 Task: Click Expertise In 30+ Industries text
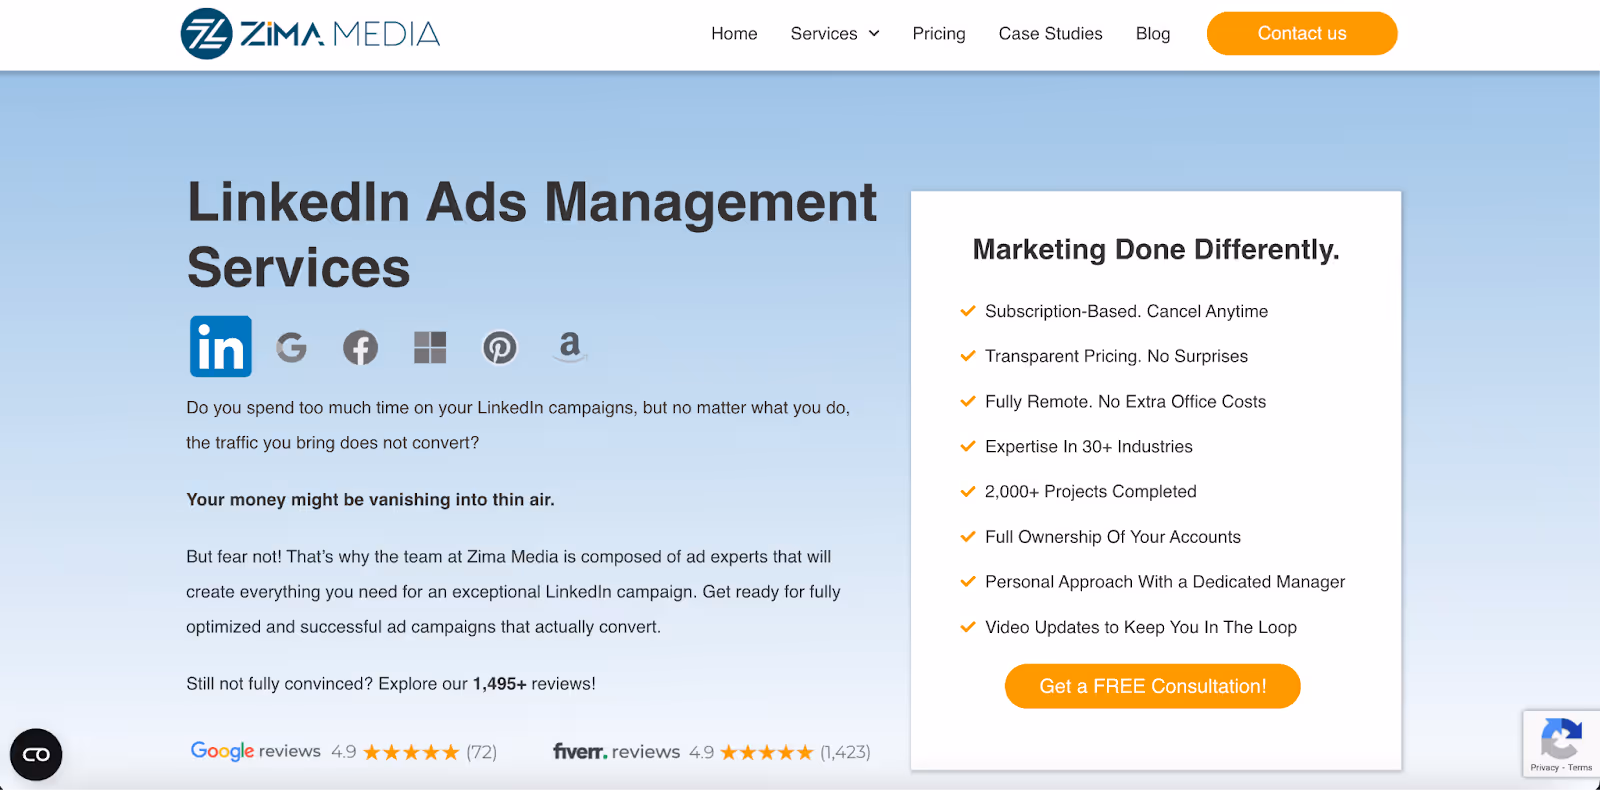pyautogui.click(x=1089, y=446)
